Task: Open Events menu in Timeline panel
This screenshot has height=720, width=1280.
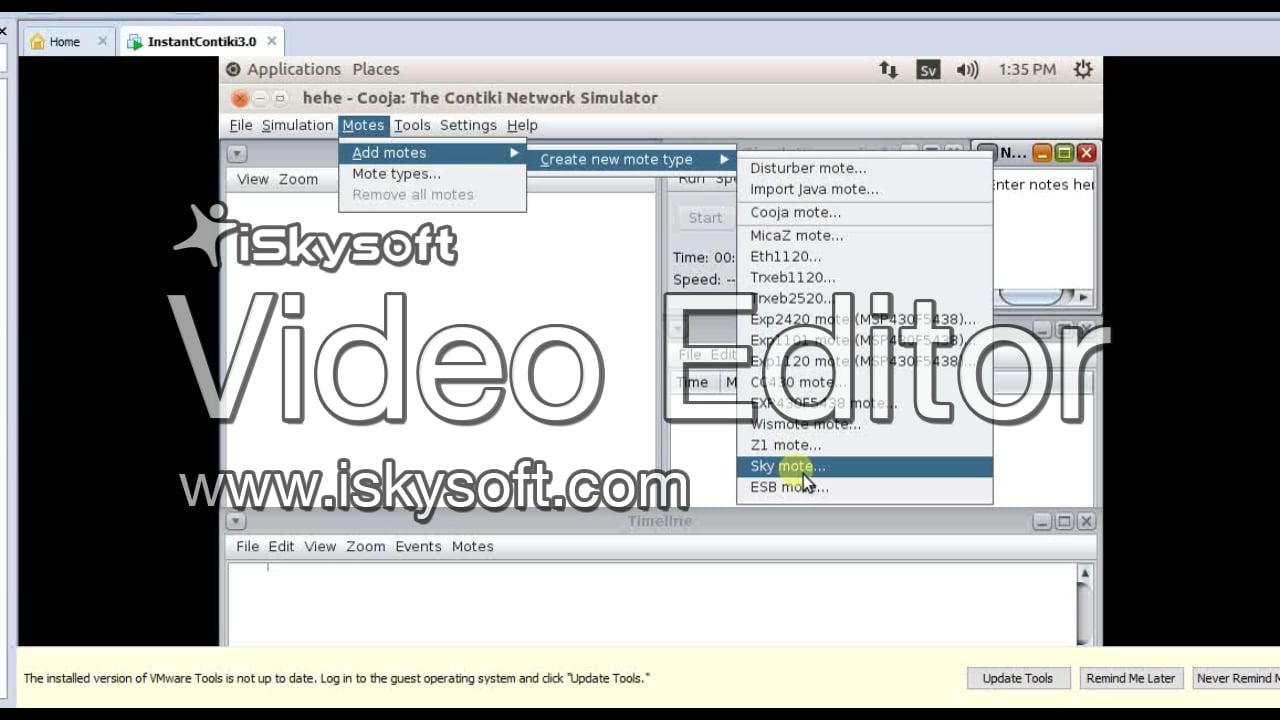Action: 418,546
